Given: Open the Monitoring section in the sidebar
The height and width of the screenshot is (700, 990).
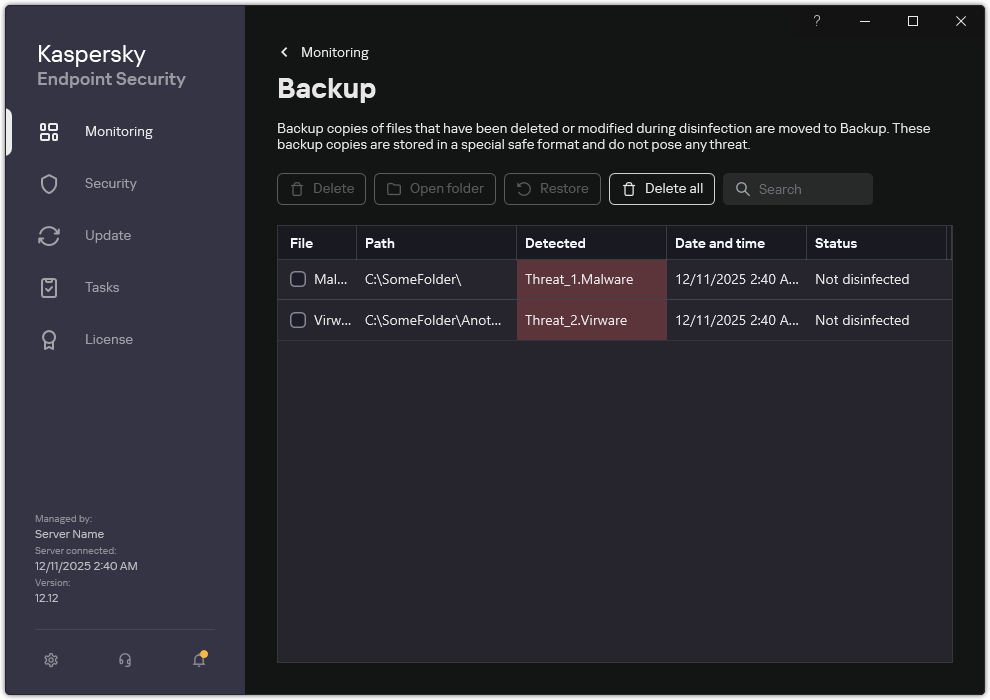Looking at the screenshot, I should pos(118,131).
